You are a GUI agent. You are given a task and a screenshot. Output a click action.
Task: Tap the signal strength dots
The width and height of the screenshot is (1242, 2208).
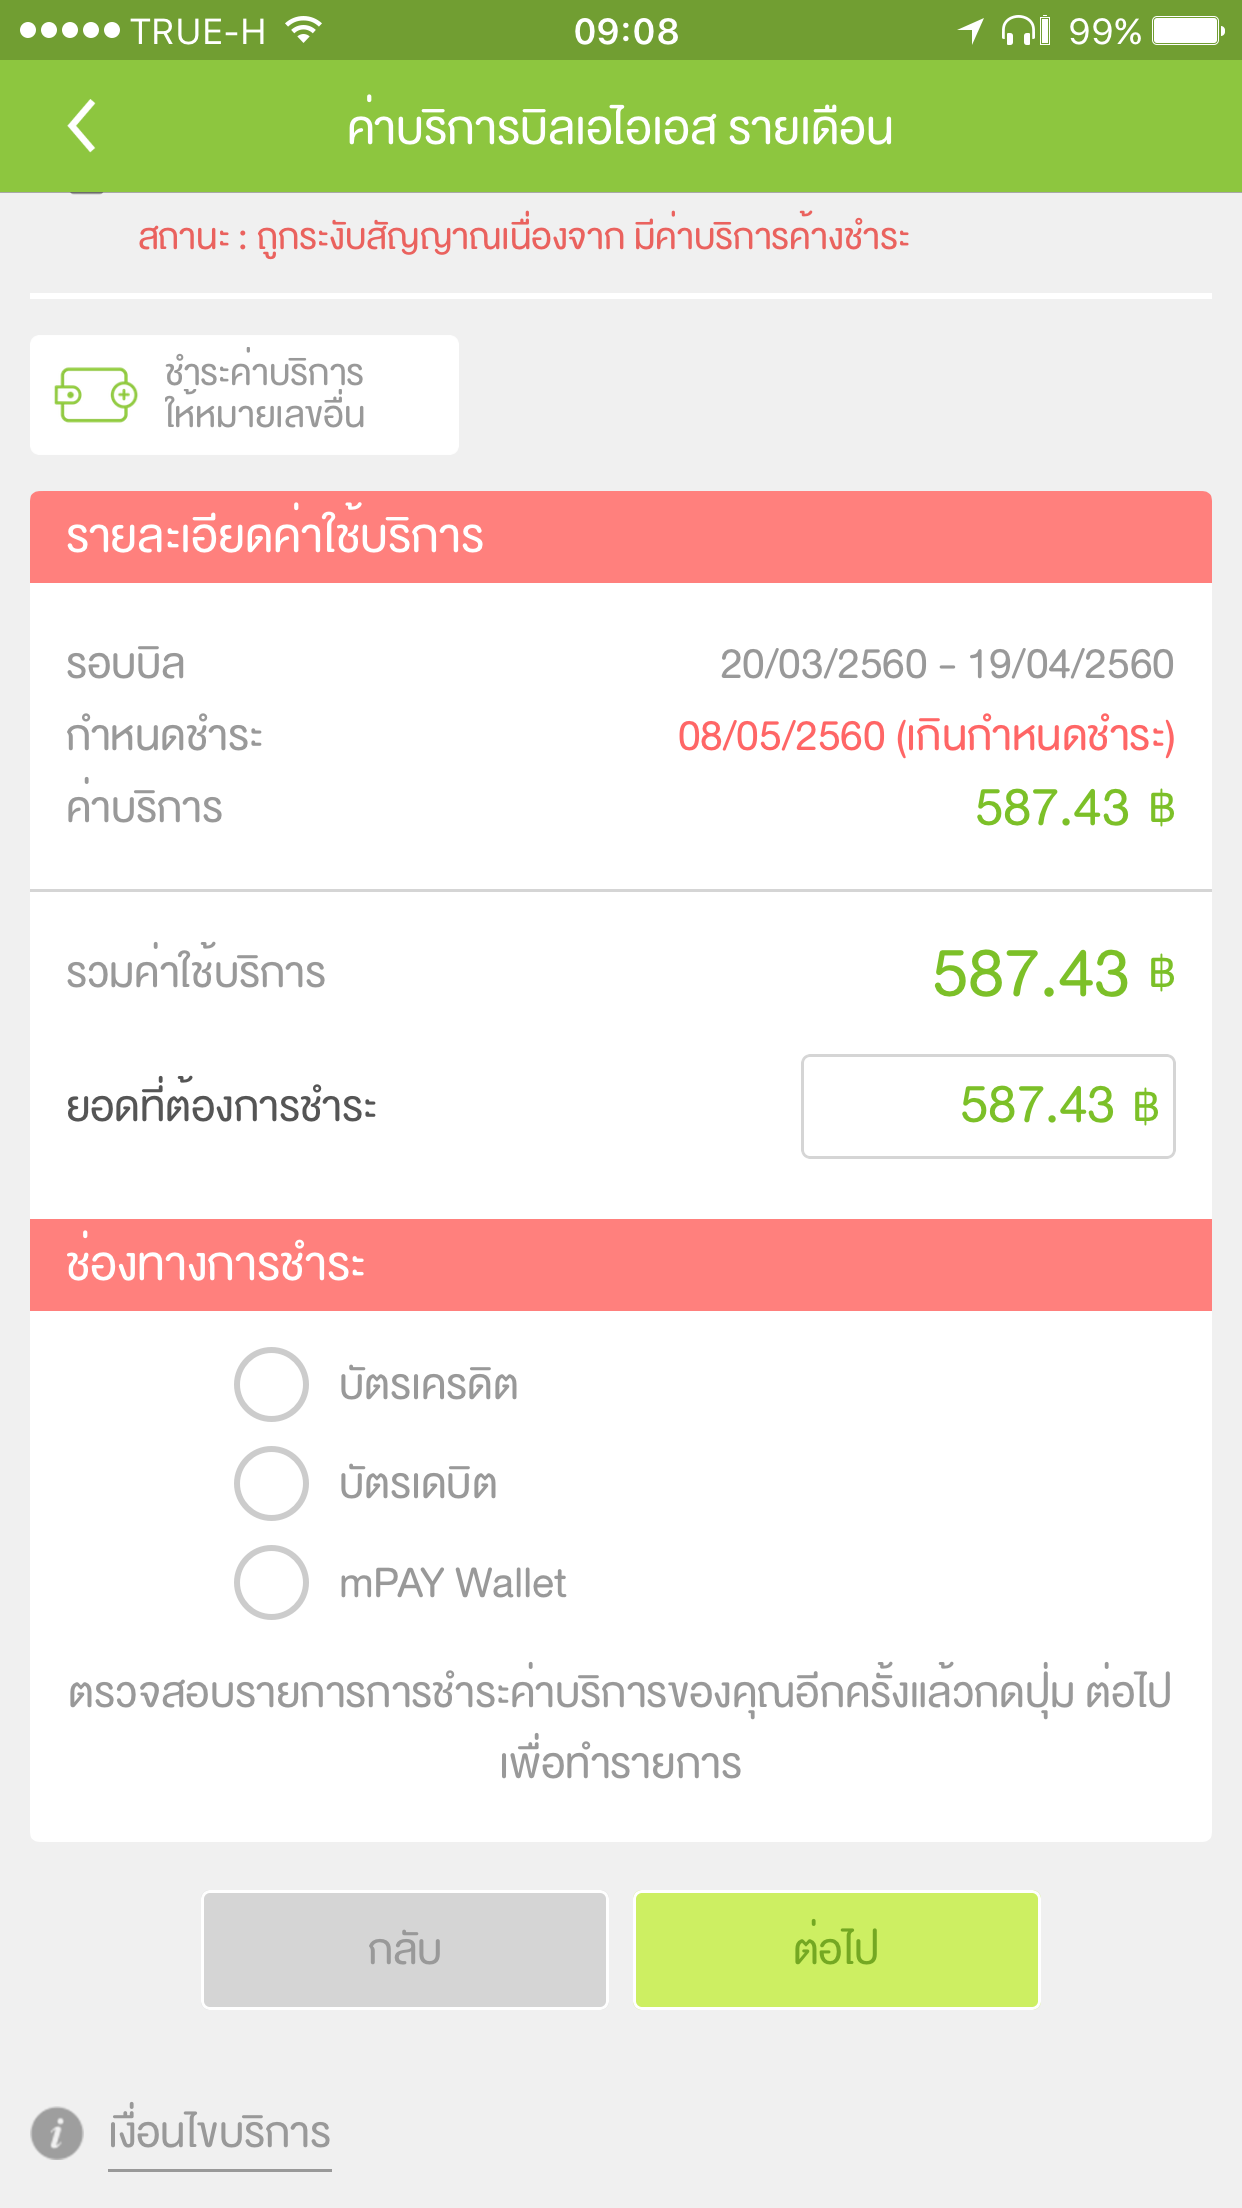point(69,31)
